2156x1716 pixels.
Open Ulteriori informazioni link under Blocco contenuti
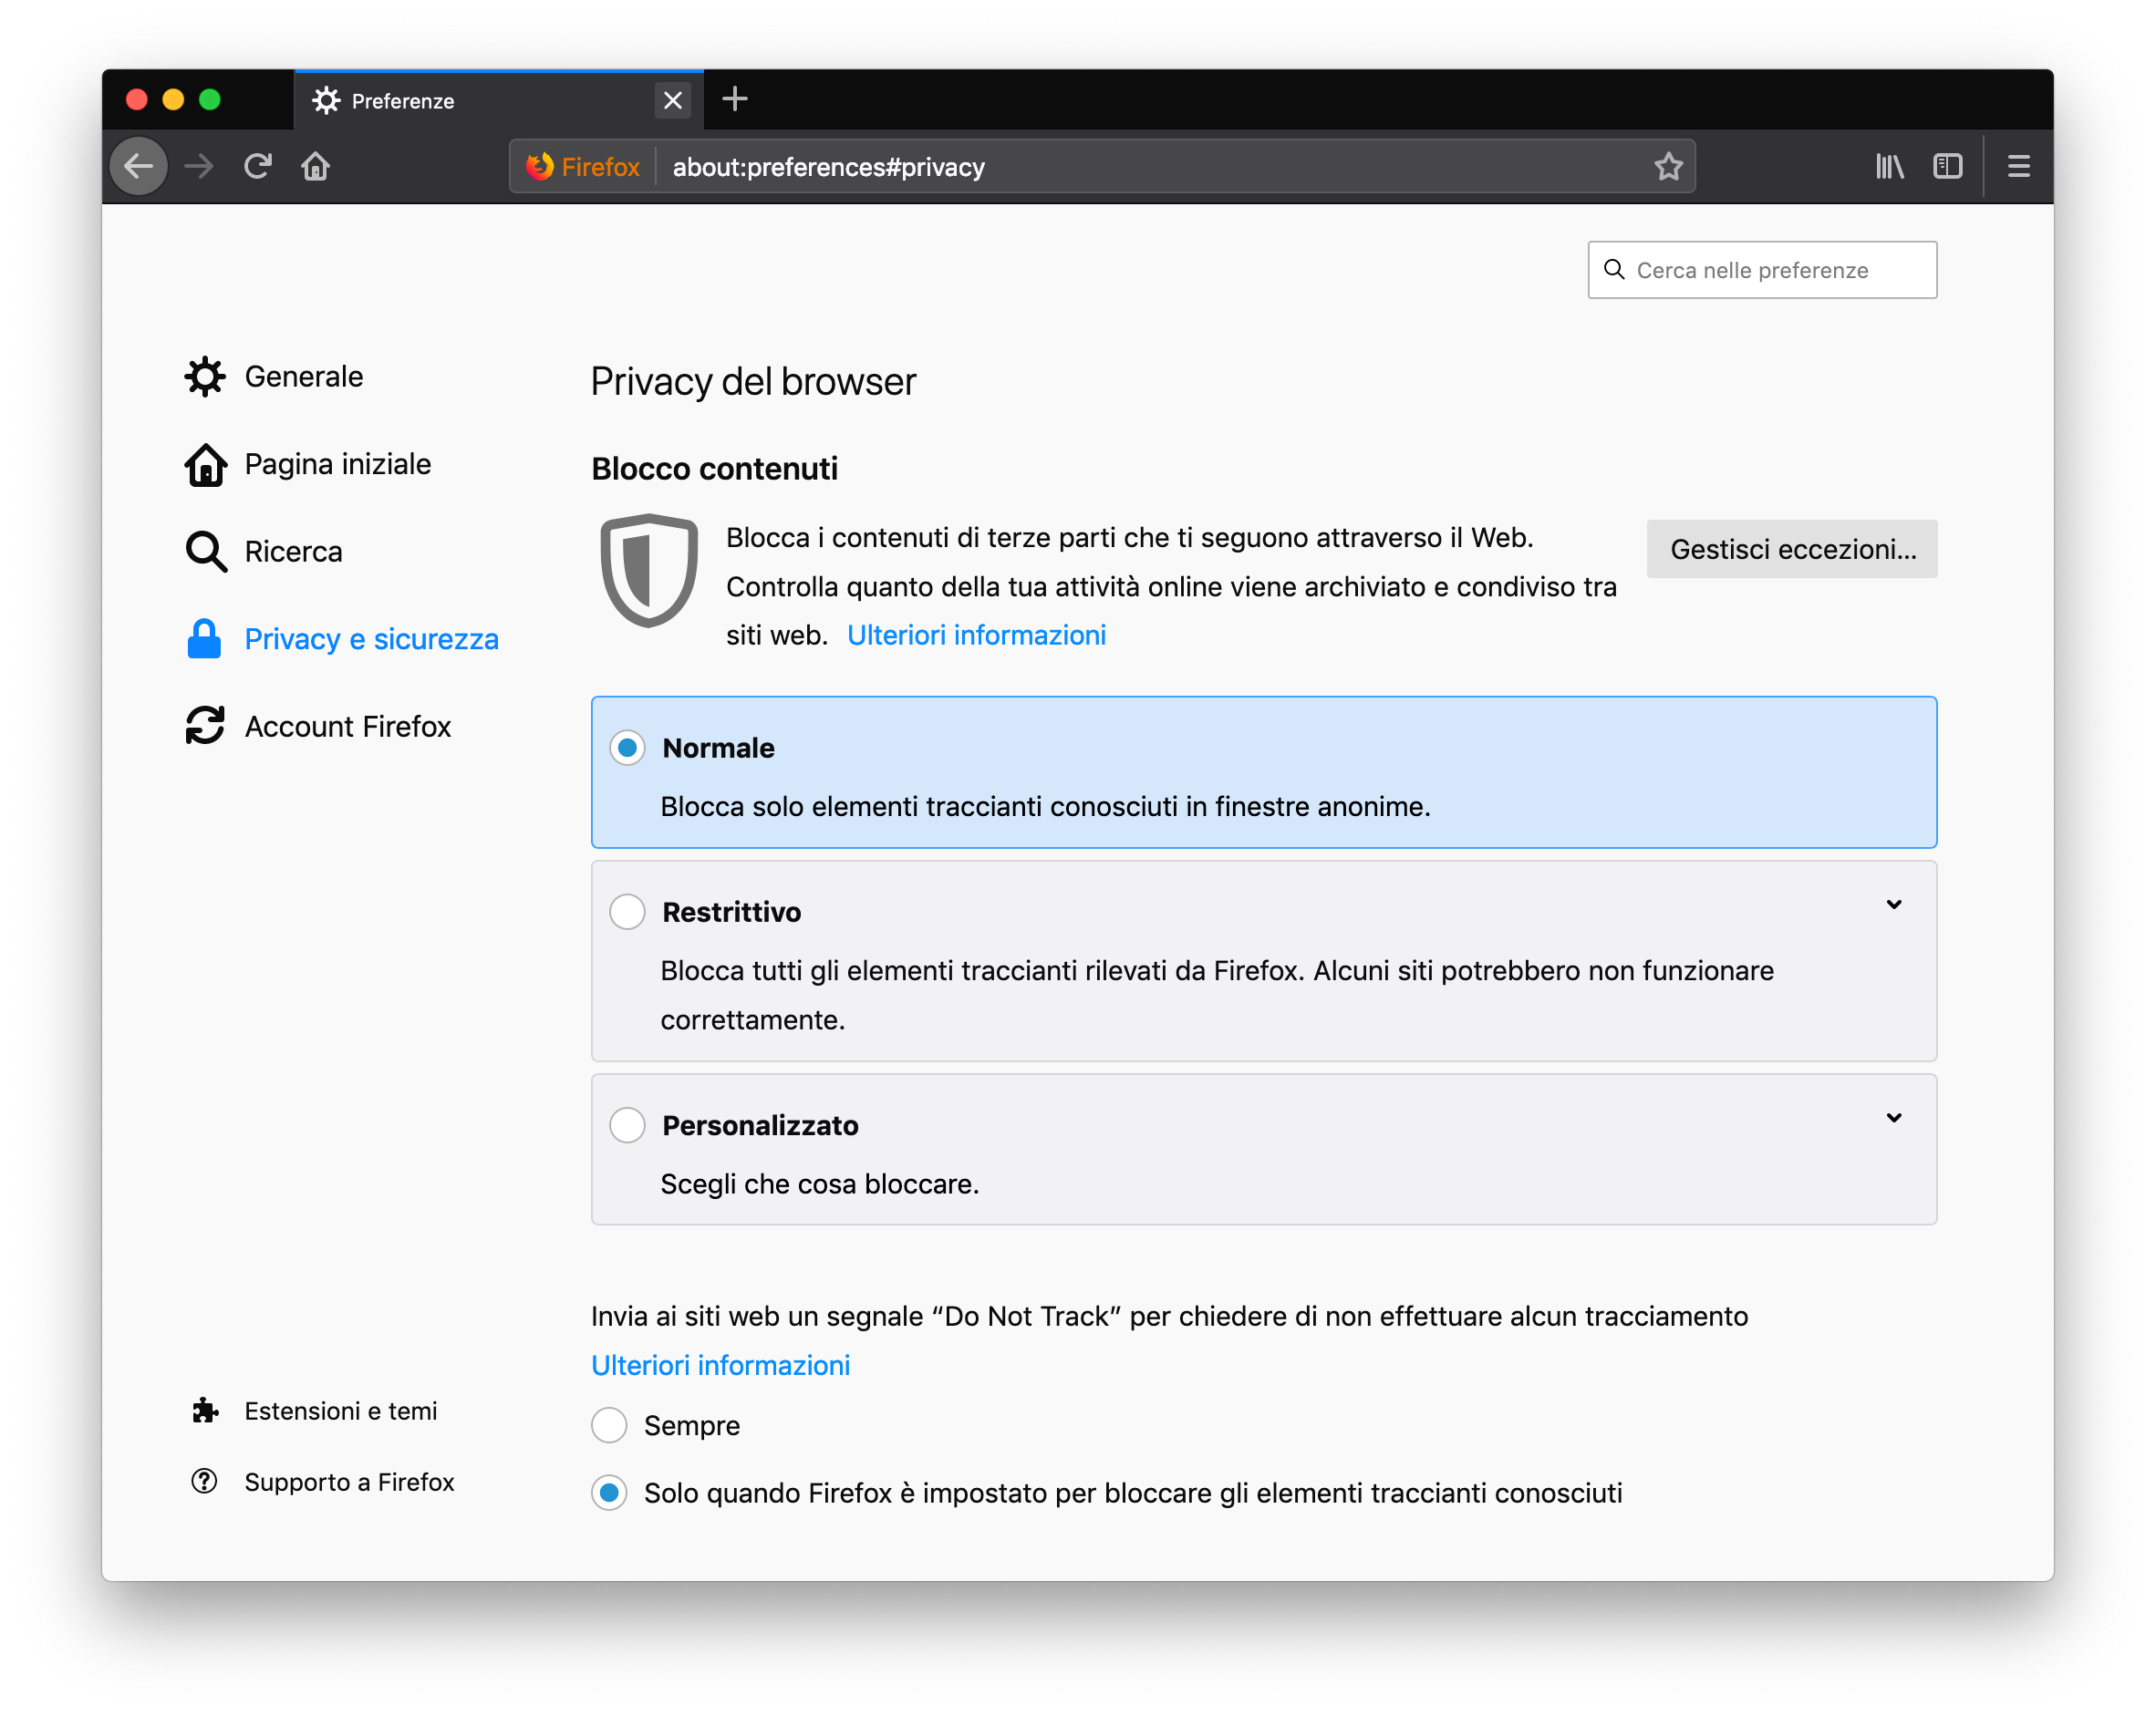point(976,635)
